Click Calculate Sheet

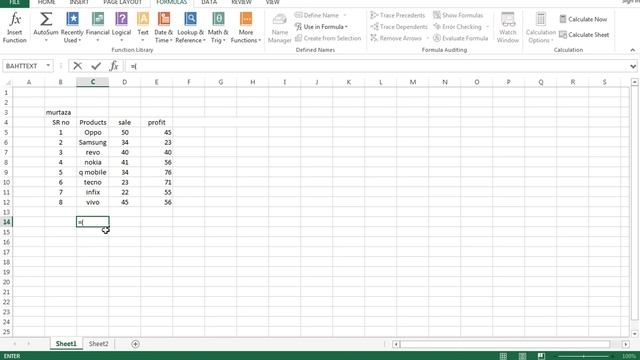pyautogui.click(x=584, y=35)
